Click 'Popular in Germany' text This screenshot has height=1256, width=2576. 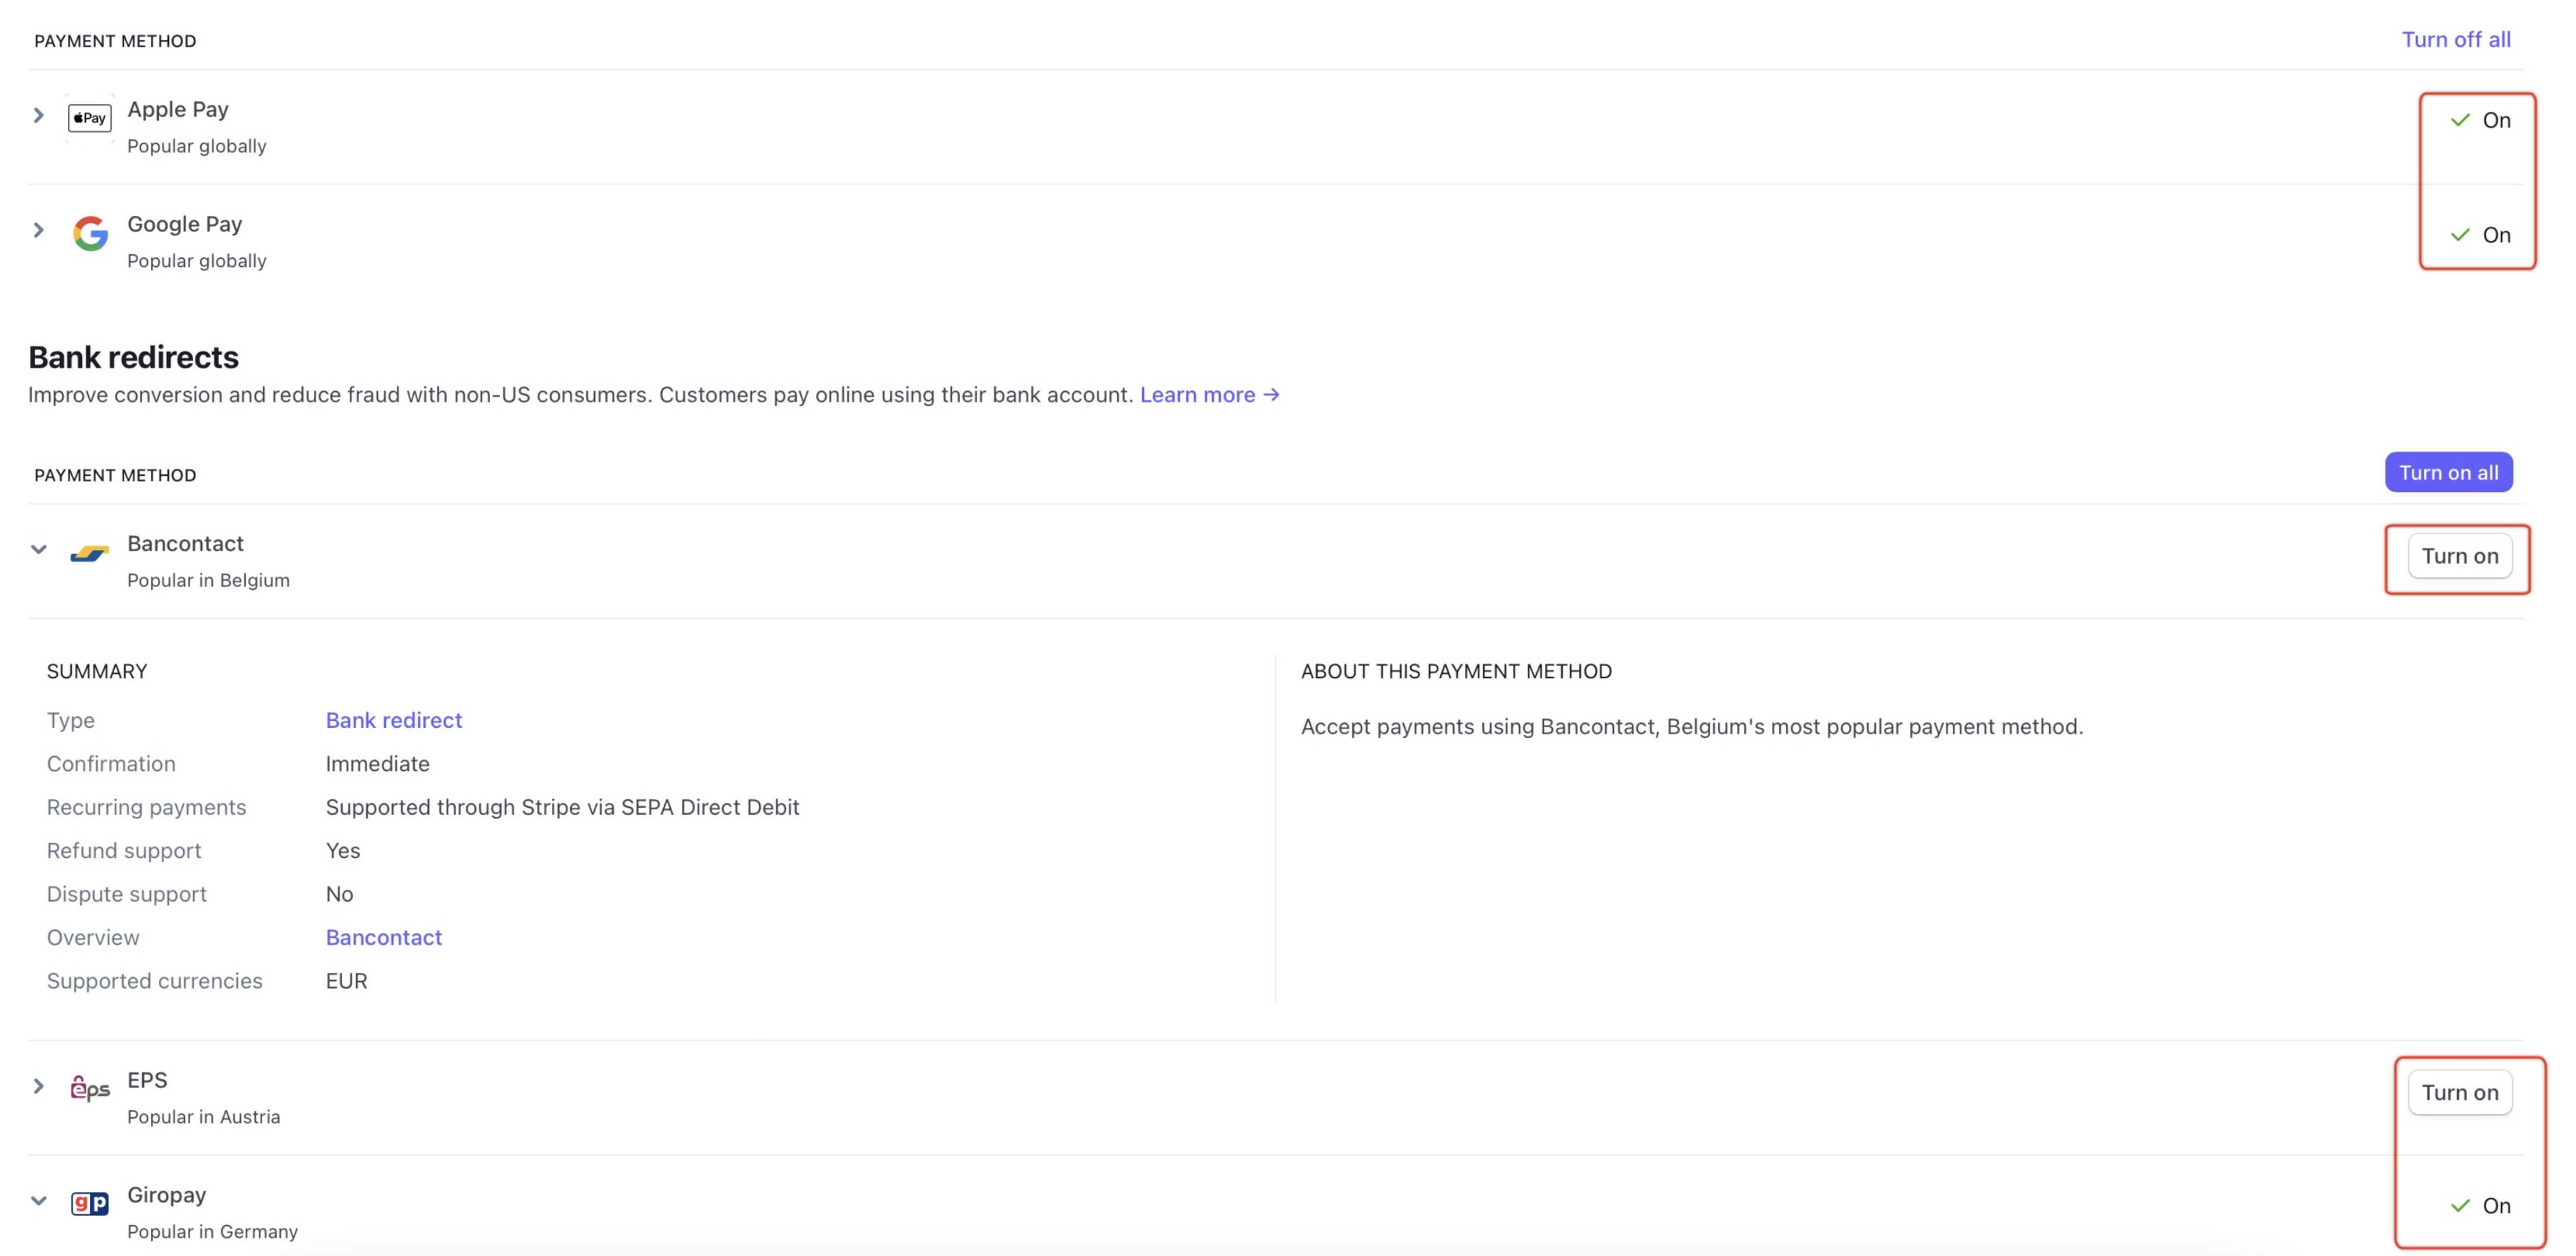(x=212, y=1232)
